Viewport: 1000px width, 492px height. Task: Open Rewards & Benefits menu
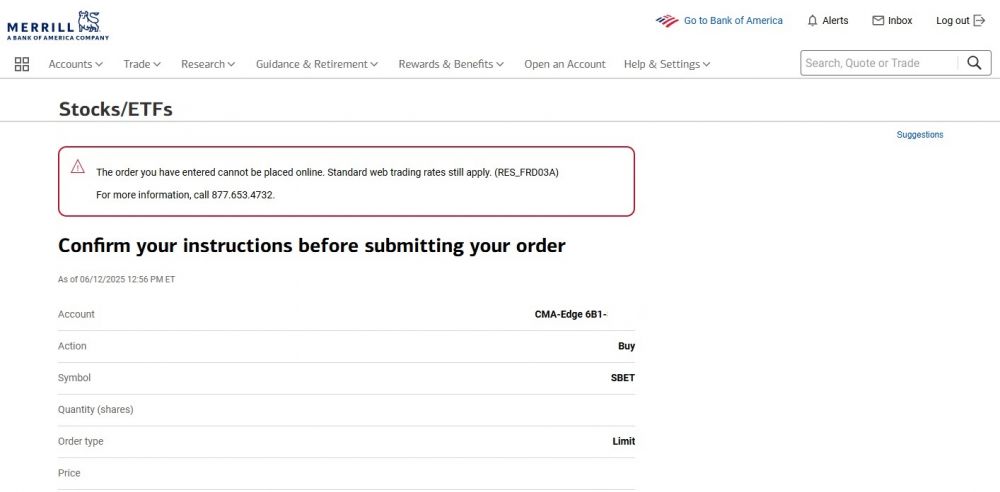click(x=451, y=64)
